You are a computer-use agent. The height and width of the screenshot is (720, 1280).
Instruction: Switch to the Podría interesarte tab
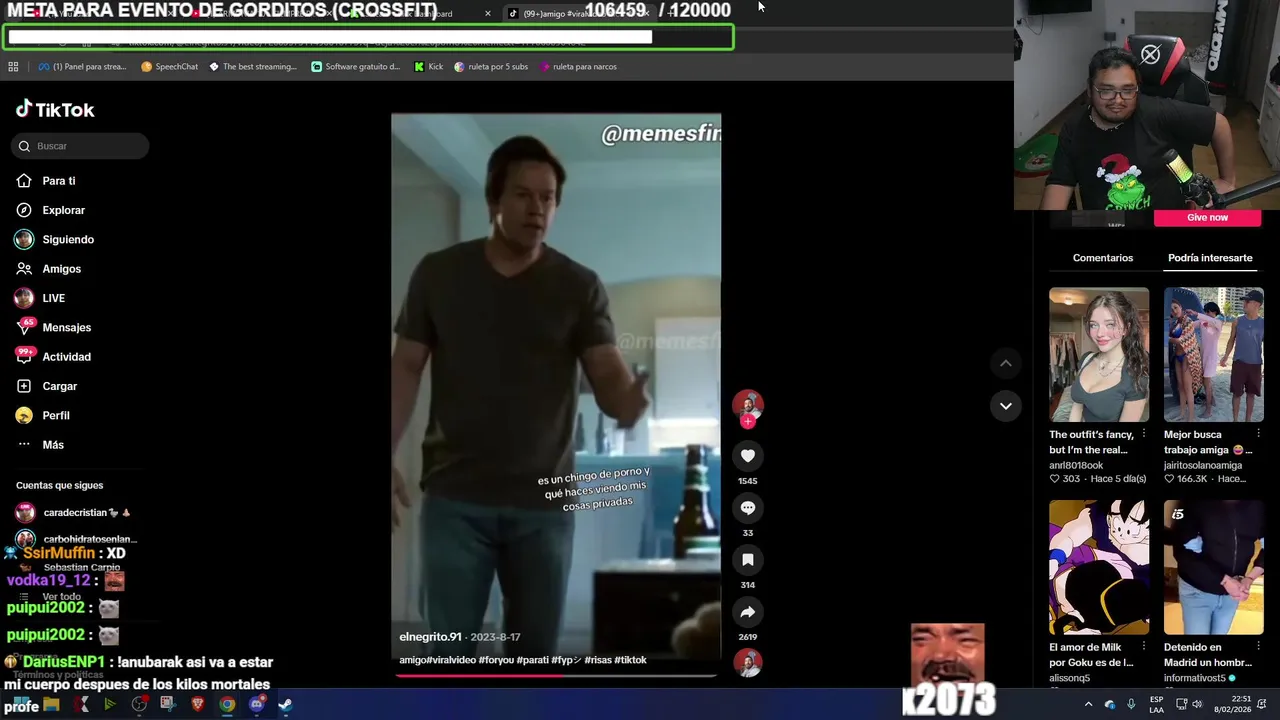[x=1210, y=258]
